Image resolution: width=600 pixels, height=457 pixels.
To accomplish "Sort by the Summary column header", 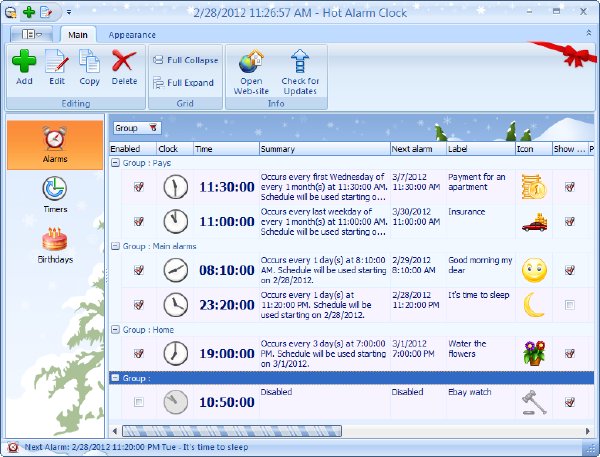I will (324, 149).
